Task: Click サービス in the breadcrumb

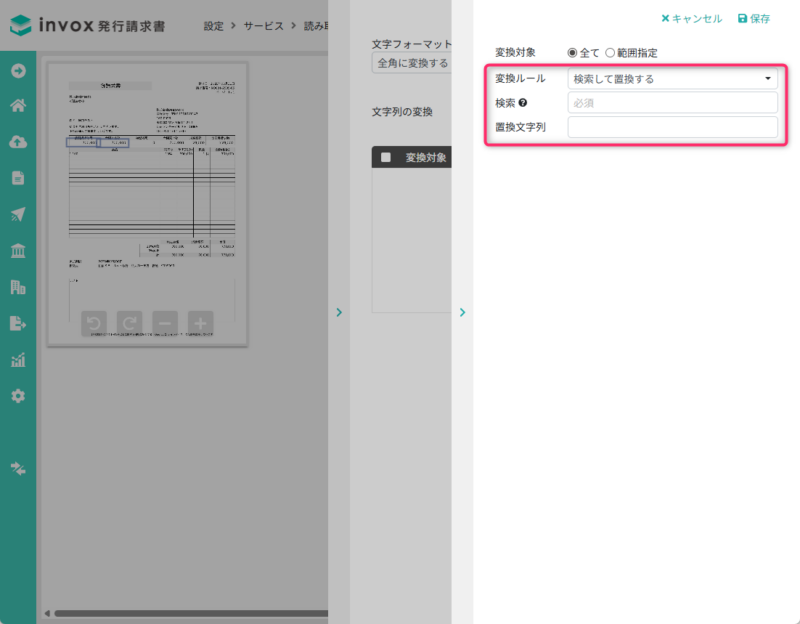Action: tap(264, 26)
